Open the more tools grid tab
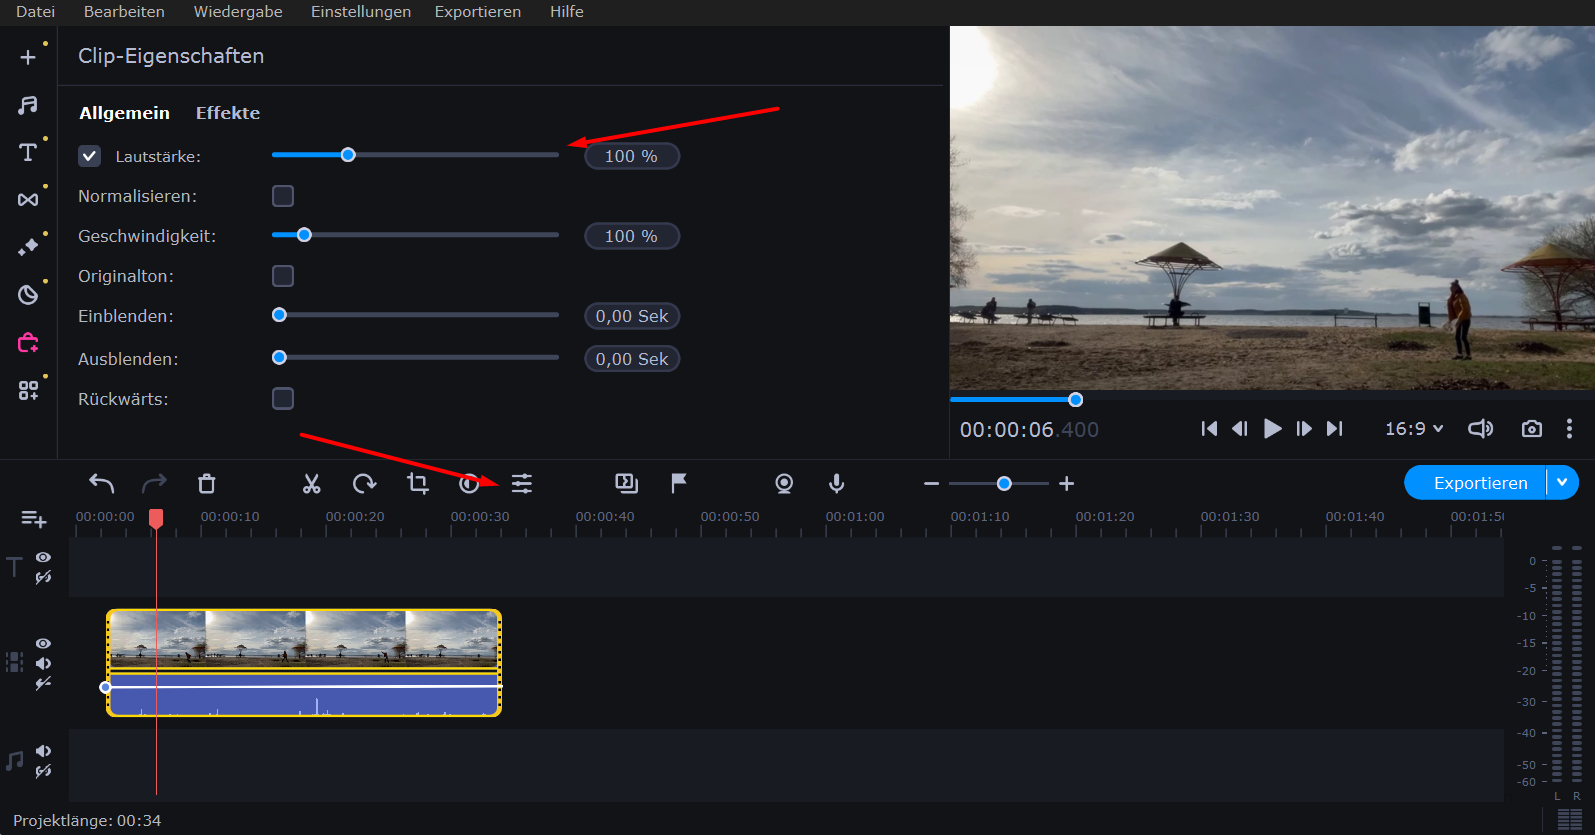Image resolution: width=1595 pixels, height=835 pixels. click(28, 390)
